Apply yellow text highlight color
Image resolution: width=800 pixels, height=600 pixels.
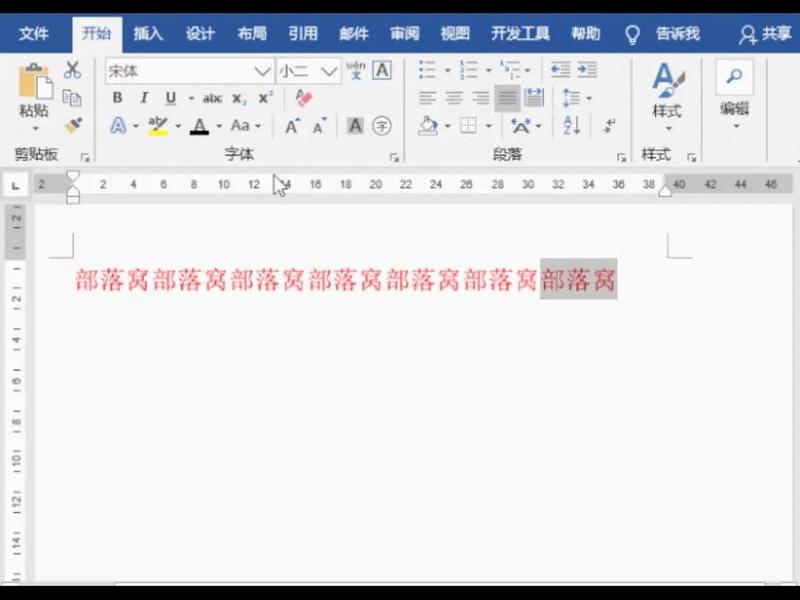(158, 126)
